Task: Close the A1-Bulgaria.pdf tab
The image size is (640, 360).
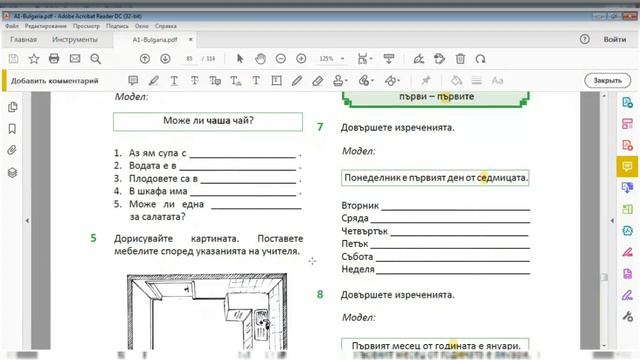Action: [x=190, y=40]
